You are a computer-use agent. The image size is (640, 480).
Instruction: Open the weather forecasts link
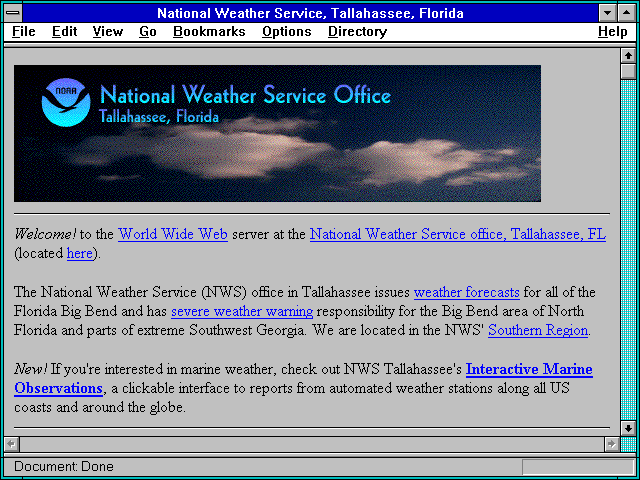click(467, 292)
